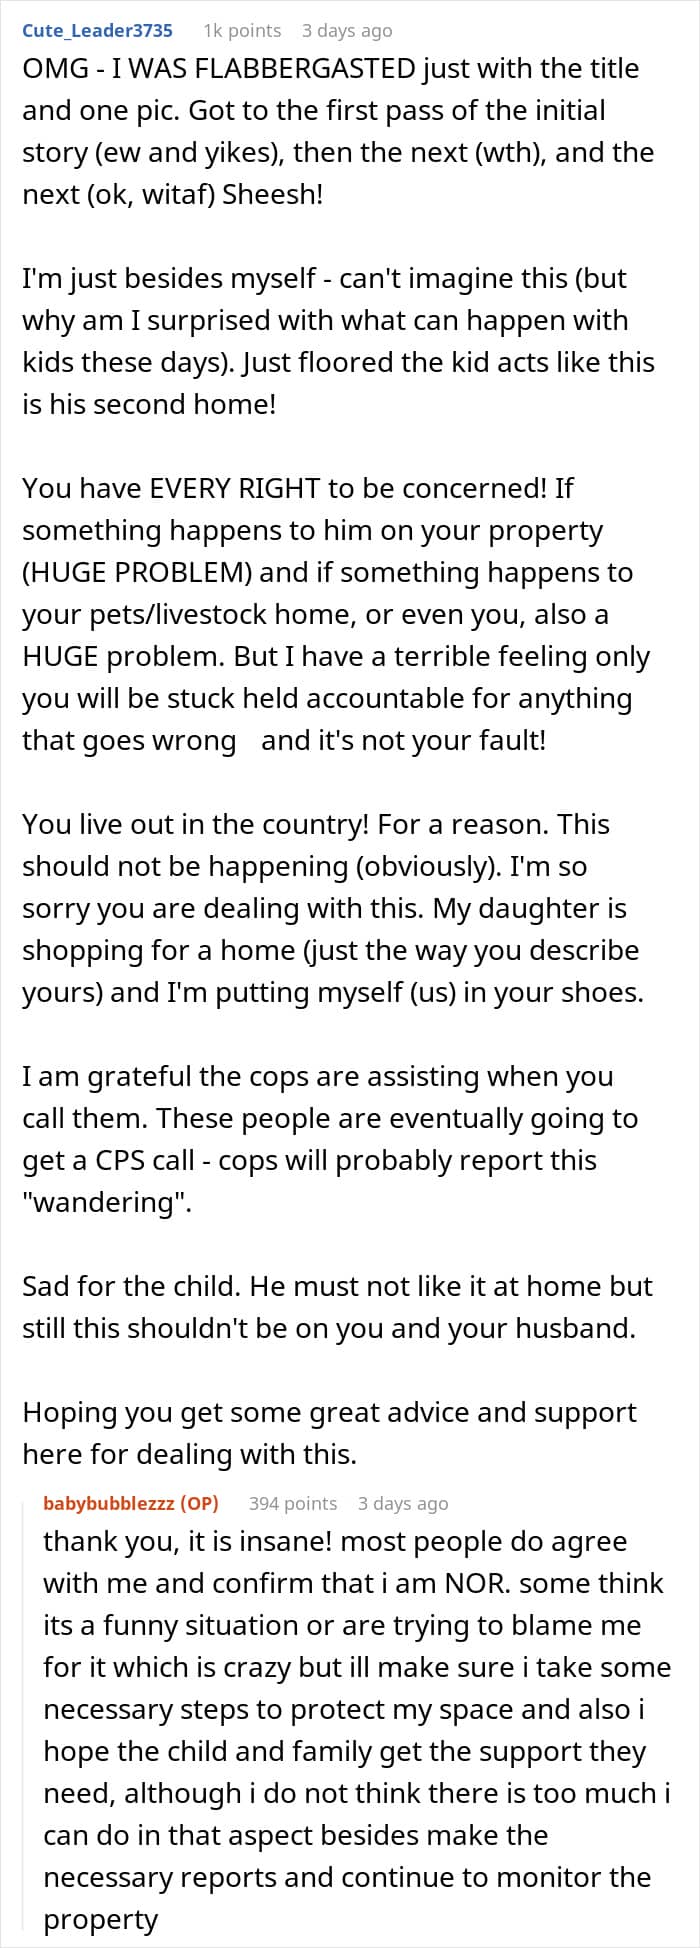
Task: Click the 1k points score label
Action: click(x=242, y=30)
